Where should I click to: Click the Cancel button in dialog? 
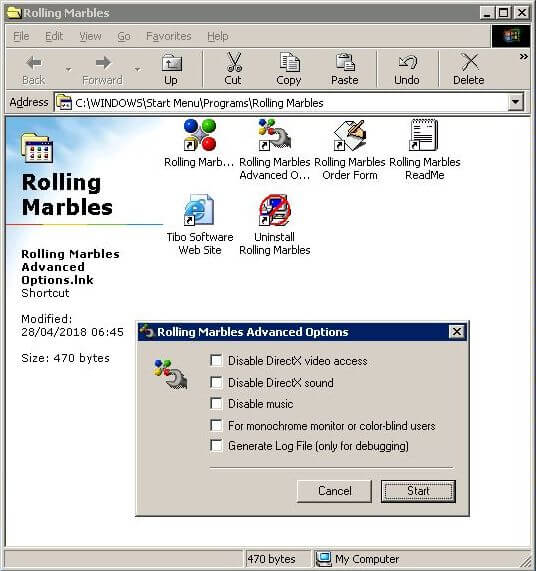point(334,491)
